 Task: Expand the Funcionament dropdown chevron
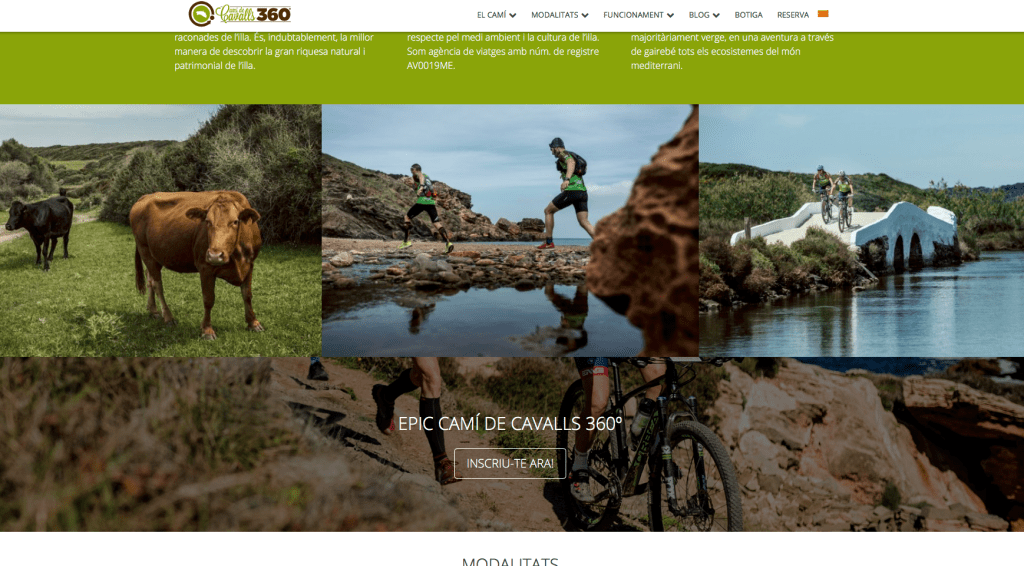[670, 15]
